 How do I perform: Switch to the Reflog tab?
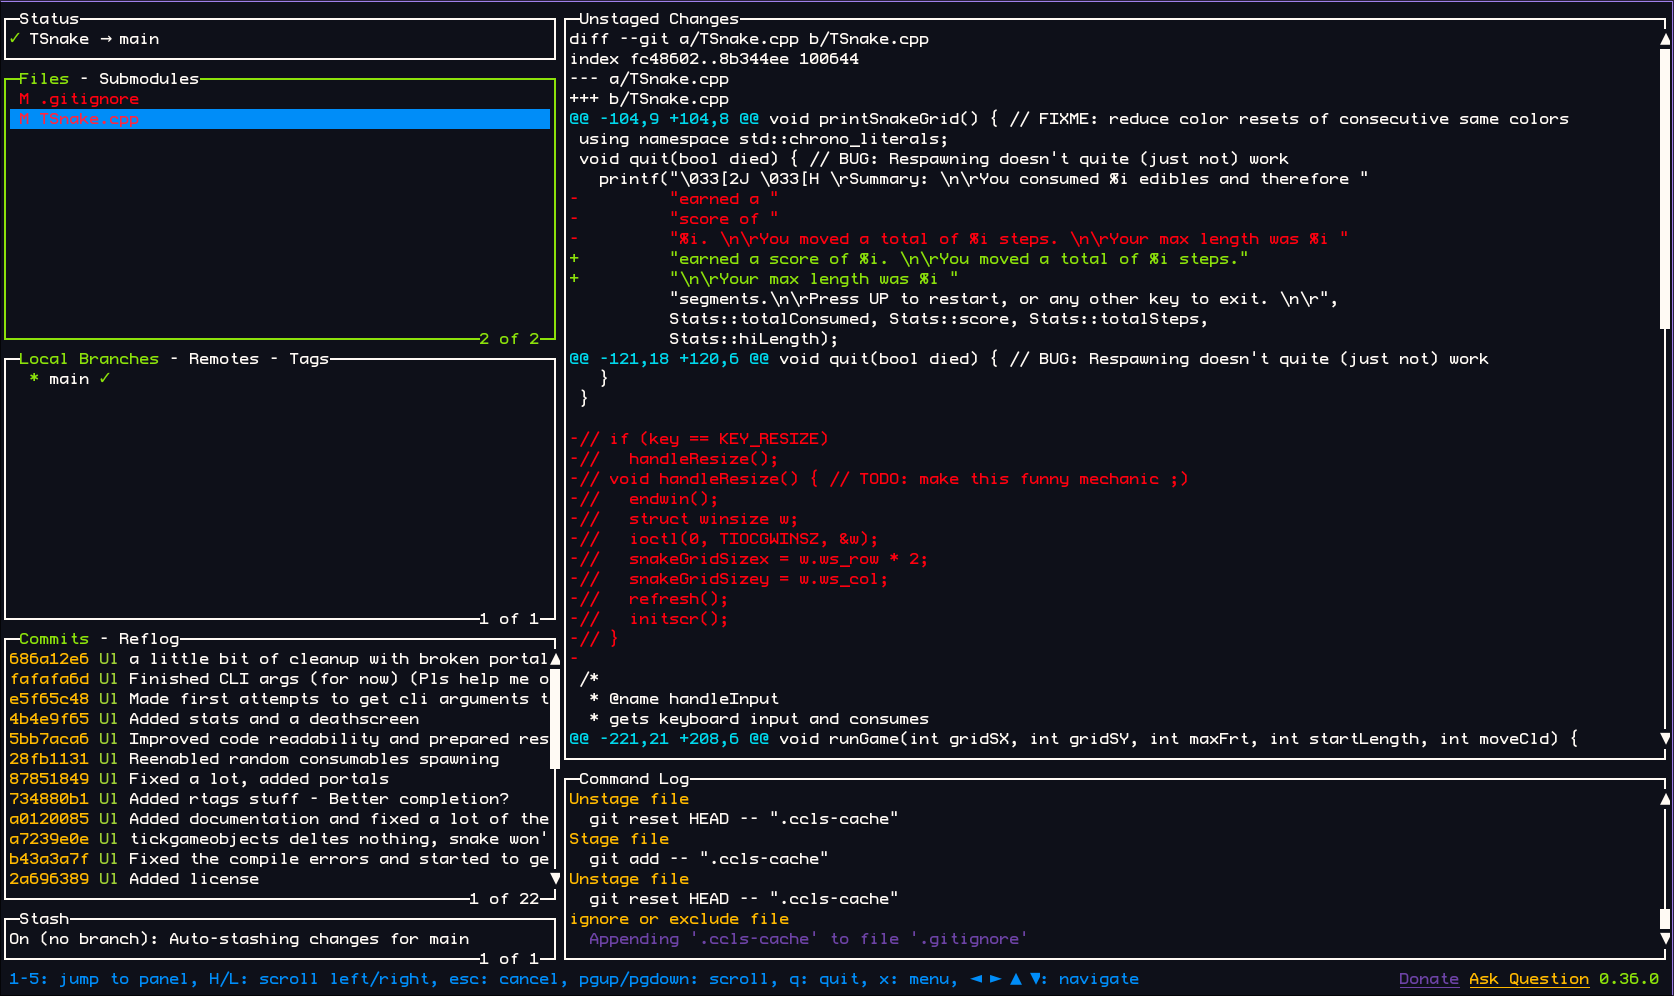(149, 639)
